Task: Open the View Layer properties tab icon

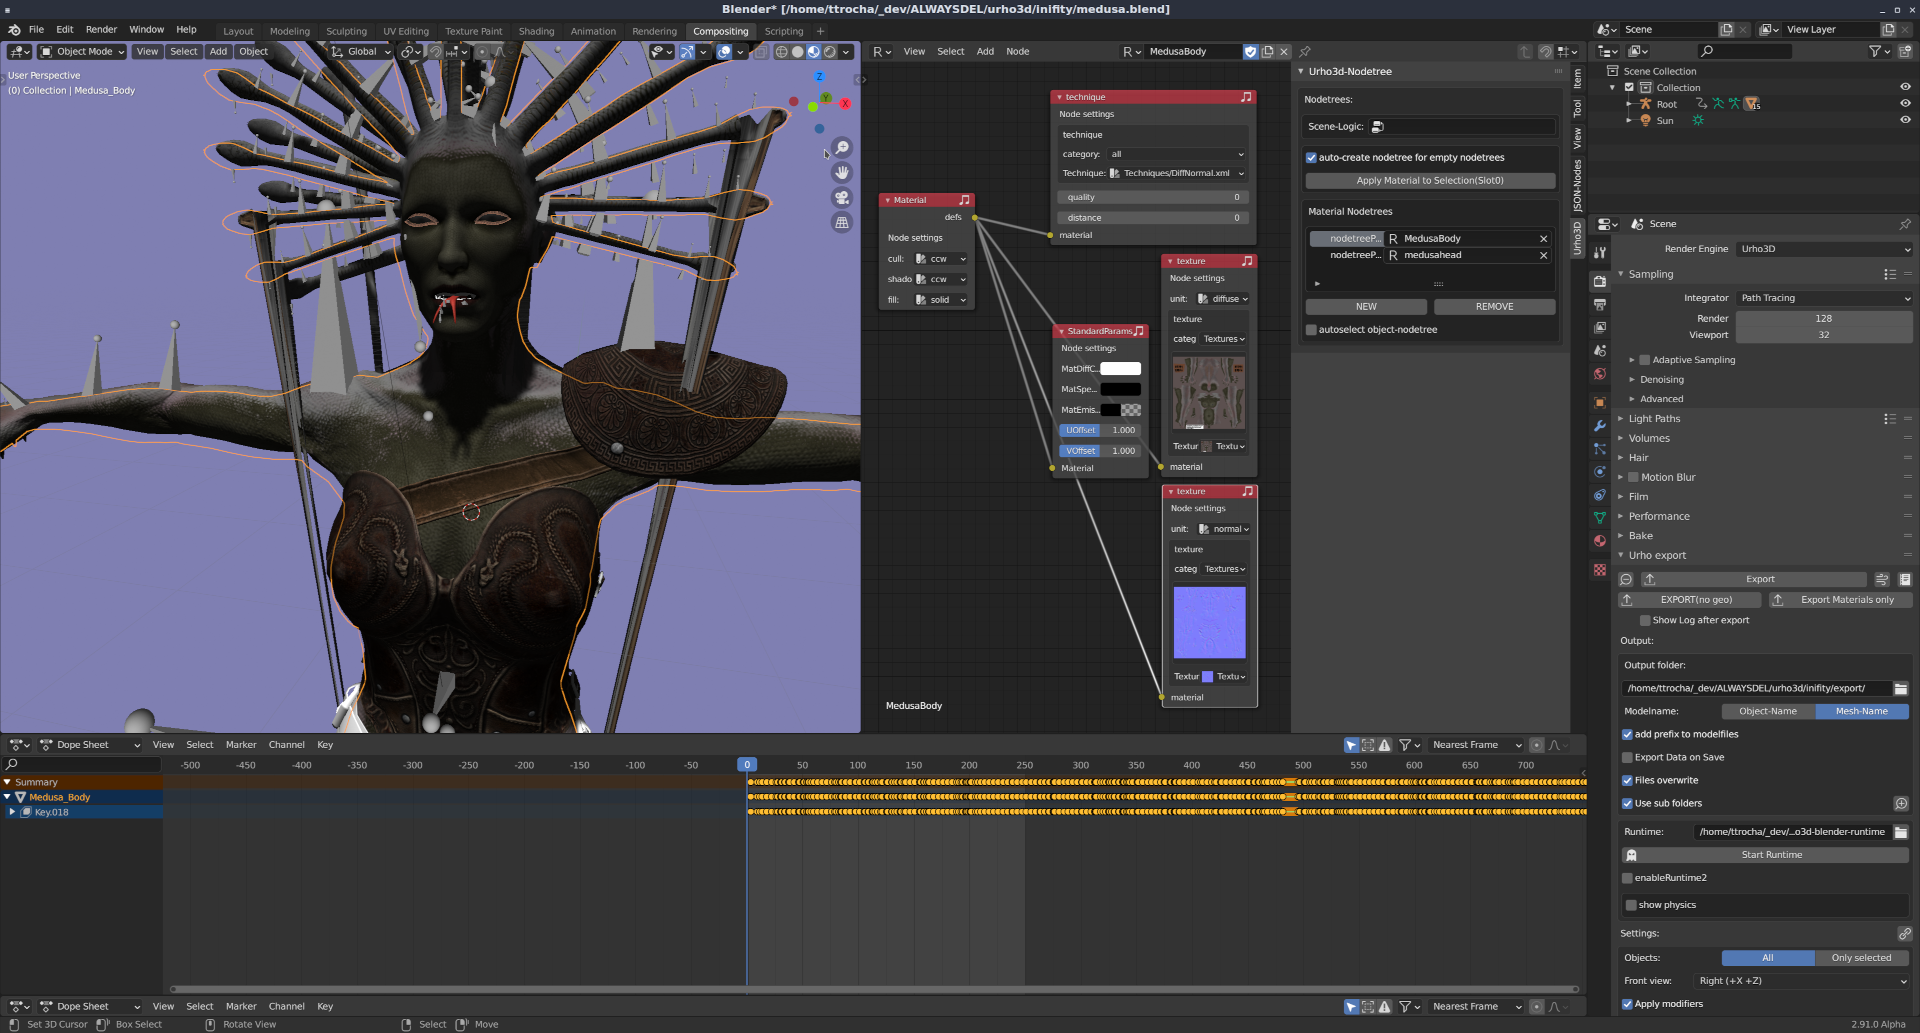Action: pos(1600,328)
